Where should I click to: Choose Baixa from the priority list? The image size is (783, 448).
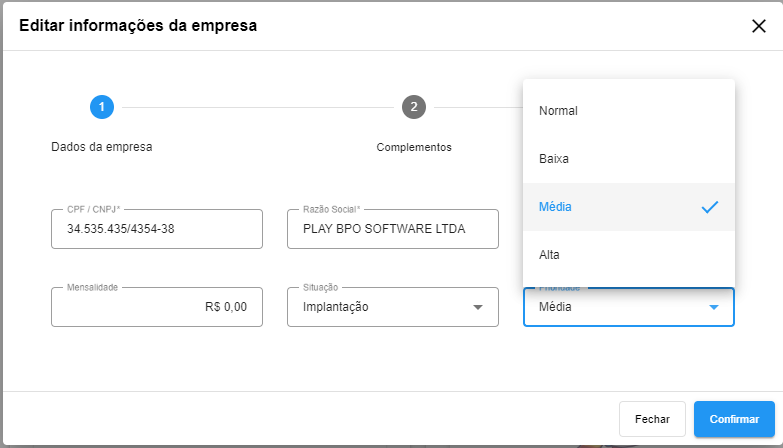click(x=629, y=159)
